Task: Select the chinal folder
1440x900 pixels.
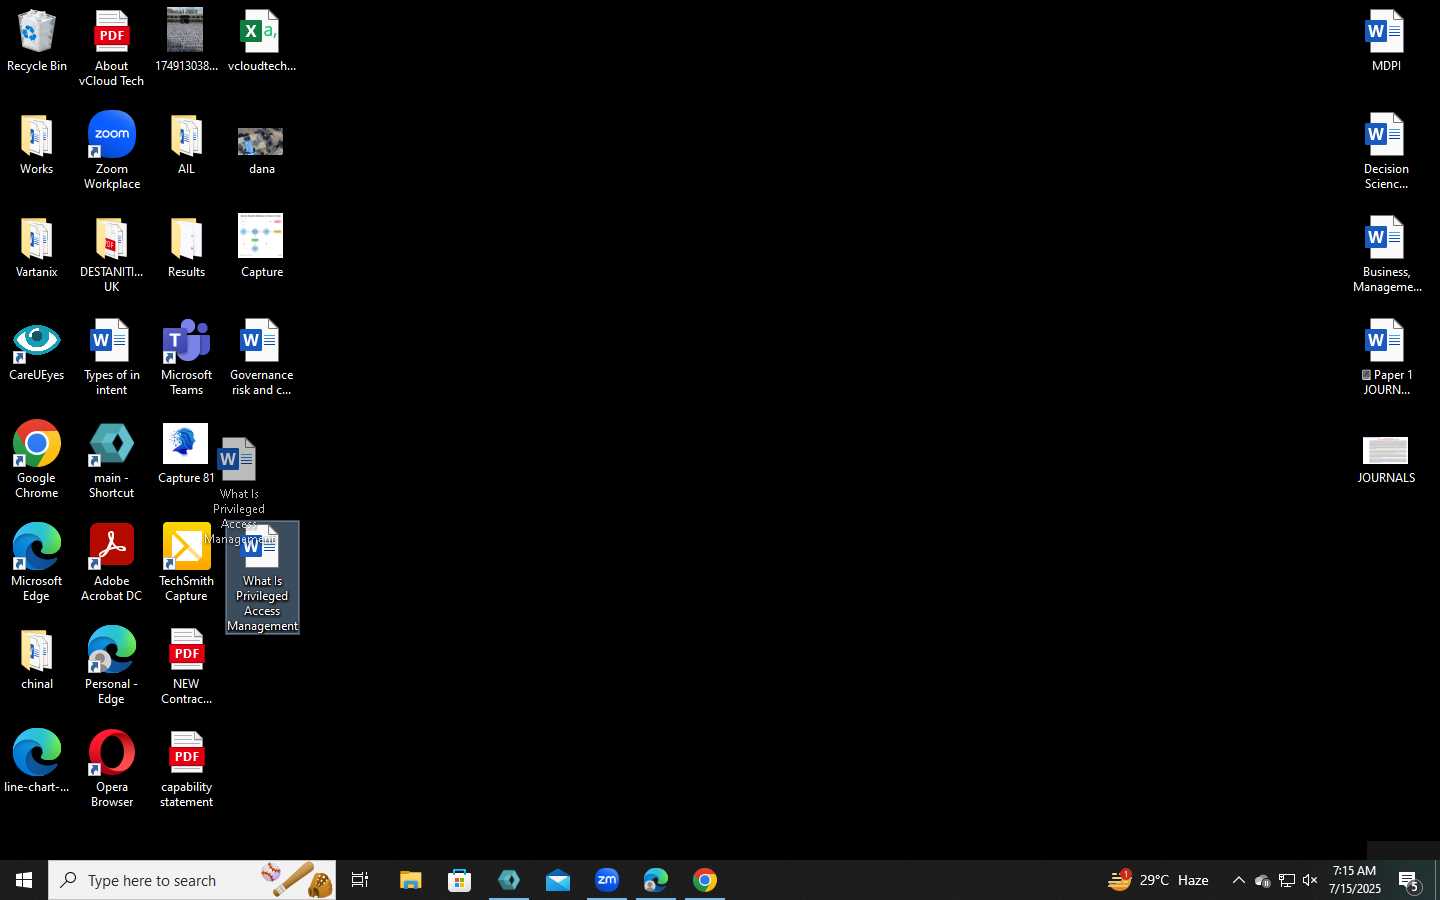Action: (x=37, y=661)
